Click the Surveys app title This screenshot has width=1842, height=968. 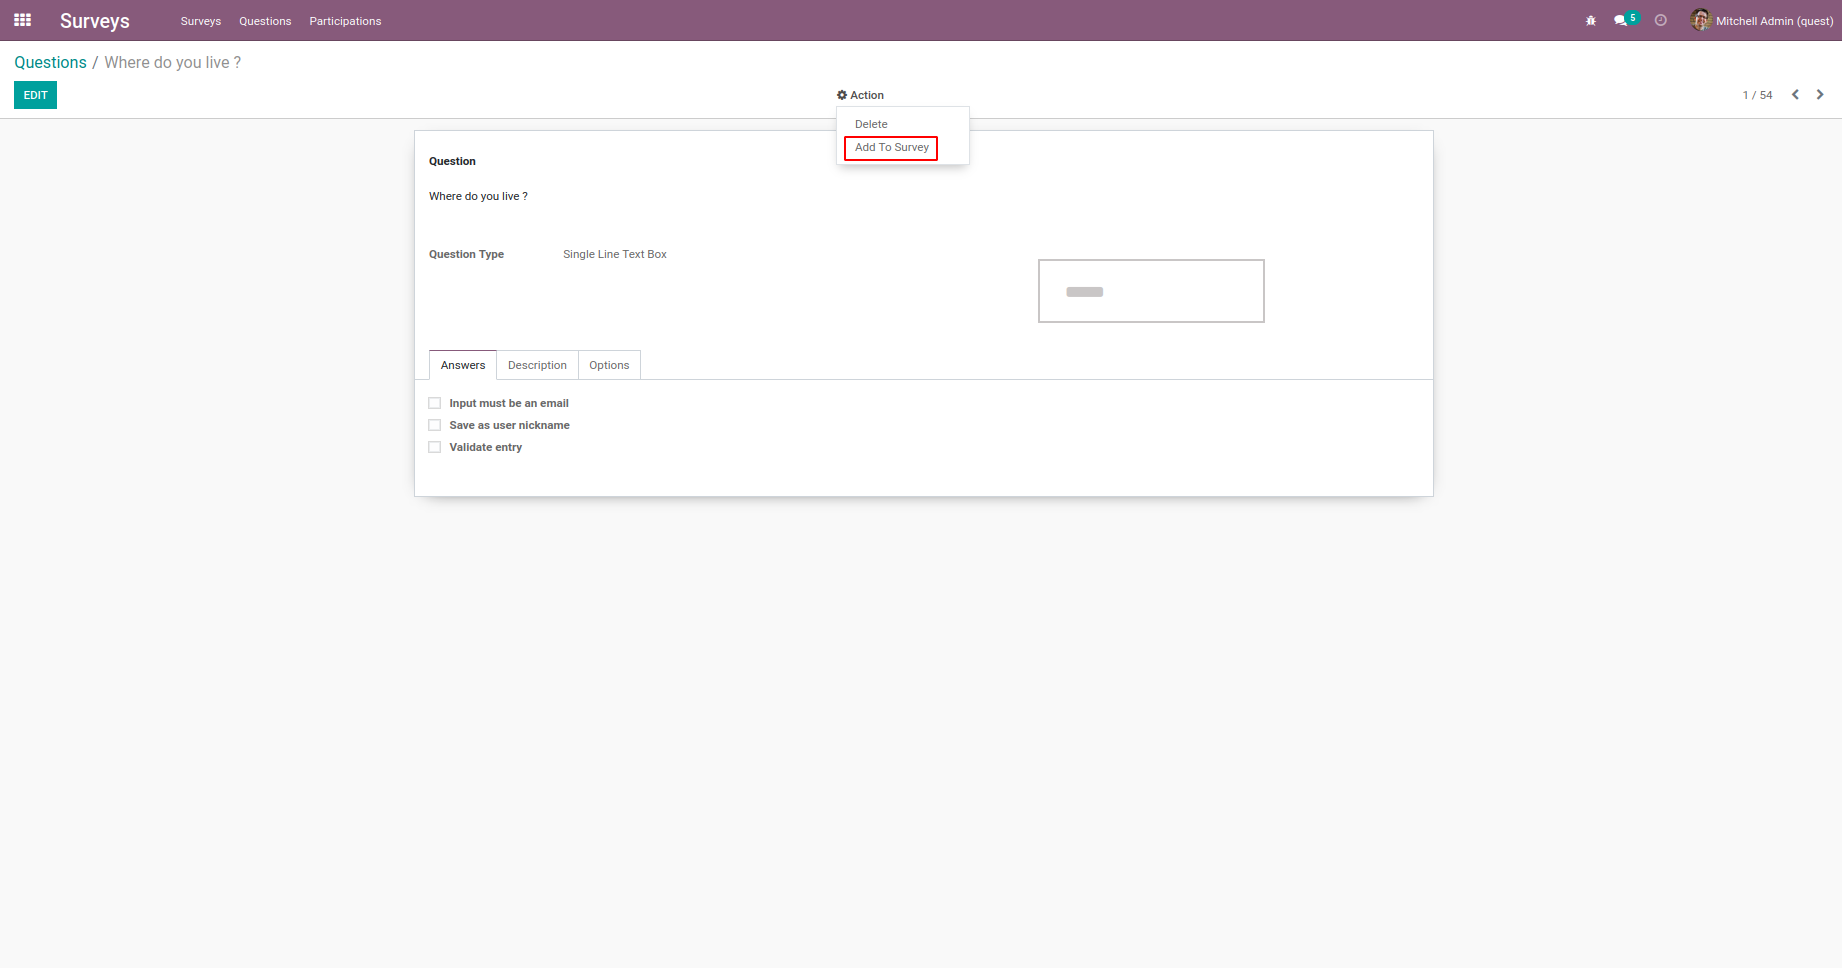pyautogui.click(x=95, y=21)
